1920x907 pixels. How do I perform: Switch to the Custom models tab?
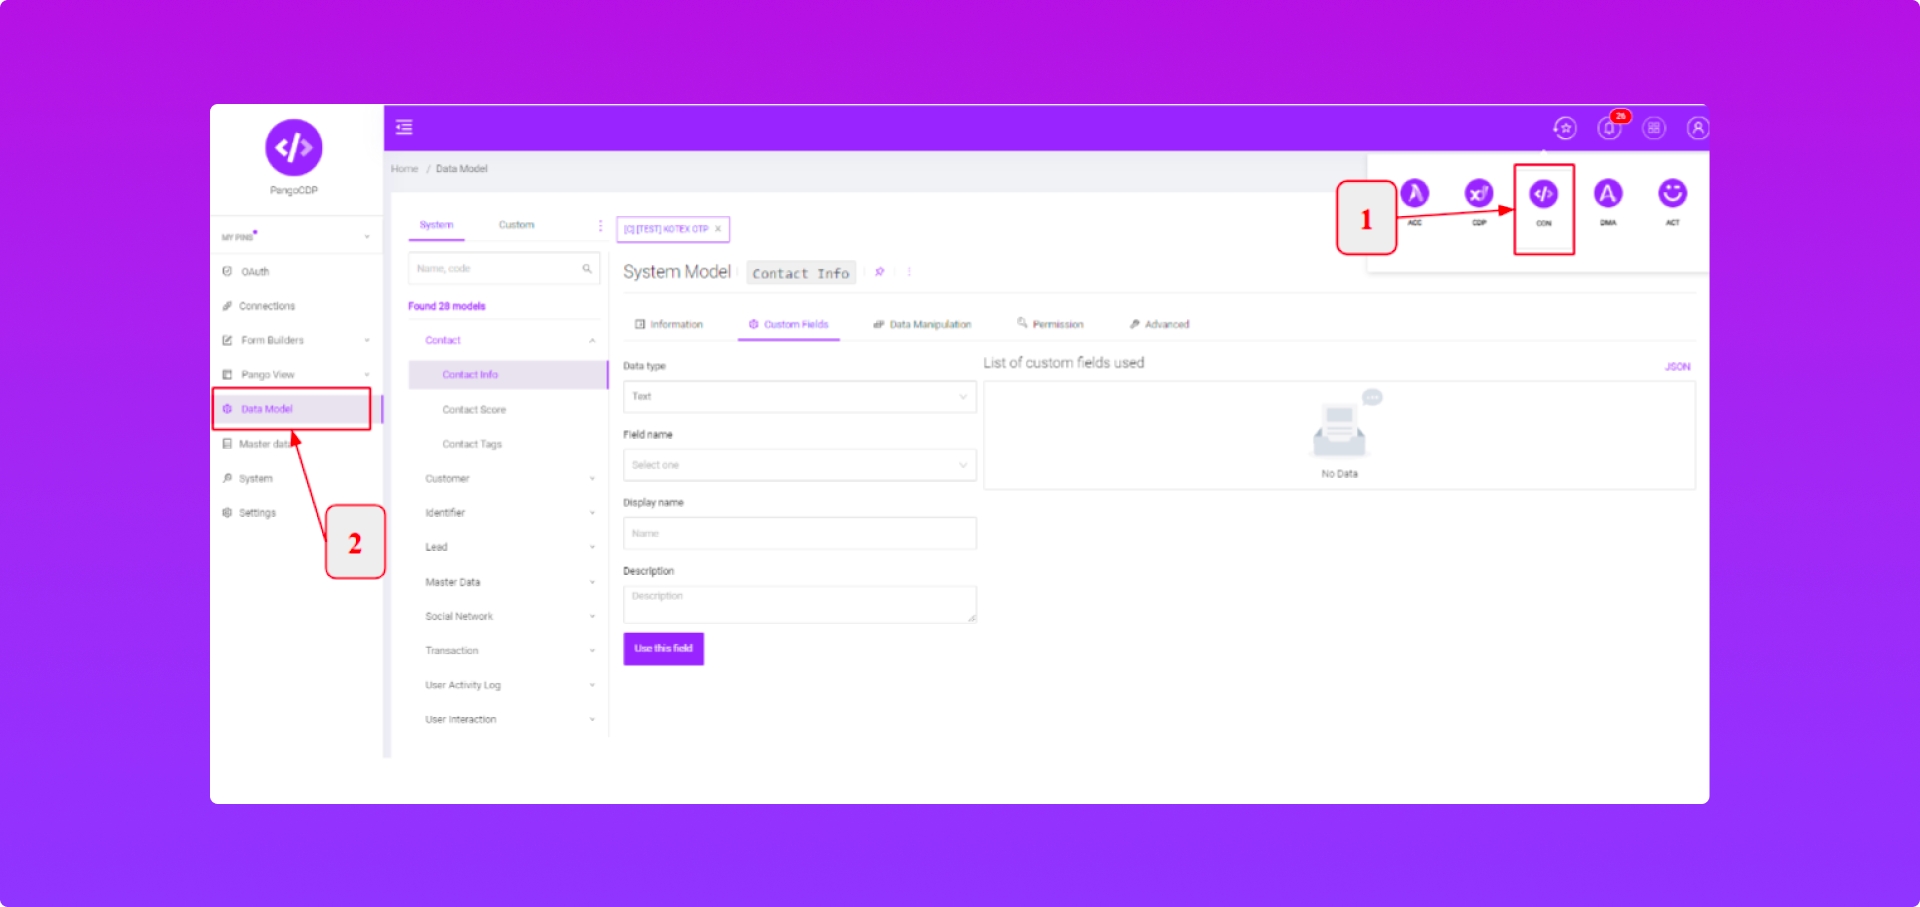[516, 225]
